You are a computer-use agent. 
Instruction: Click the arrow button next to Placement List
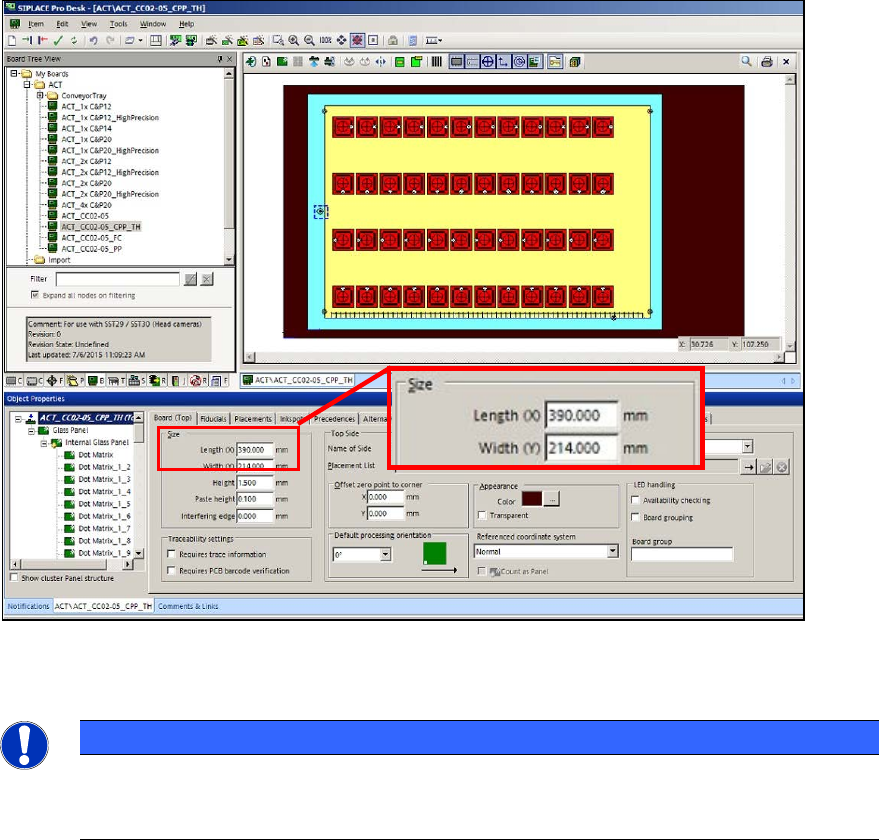748,467
